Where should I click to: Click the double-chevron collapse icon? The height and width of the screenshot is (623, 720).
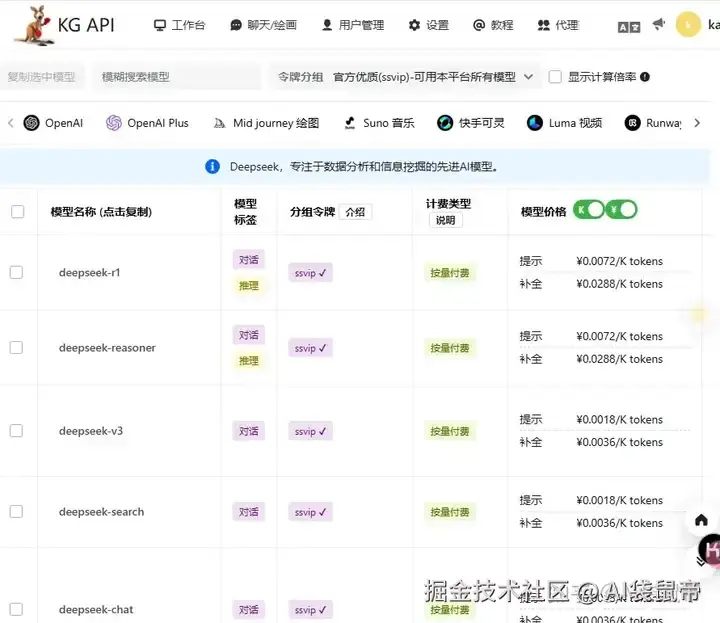700,561
